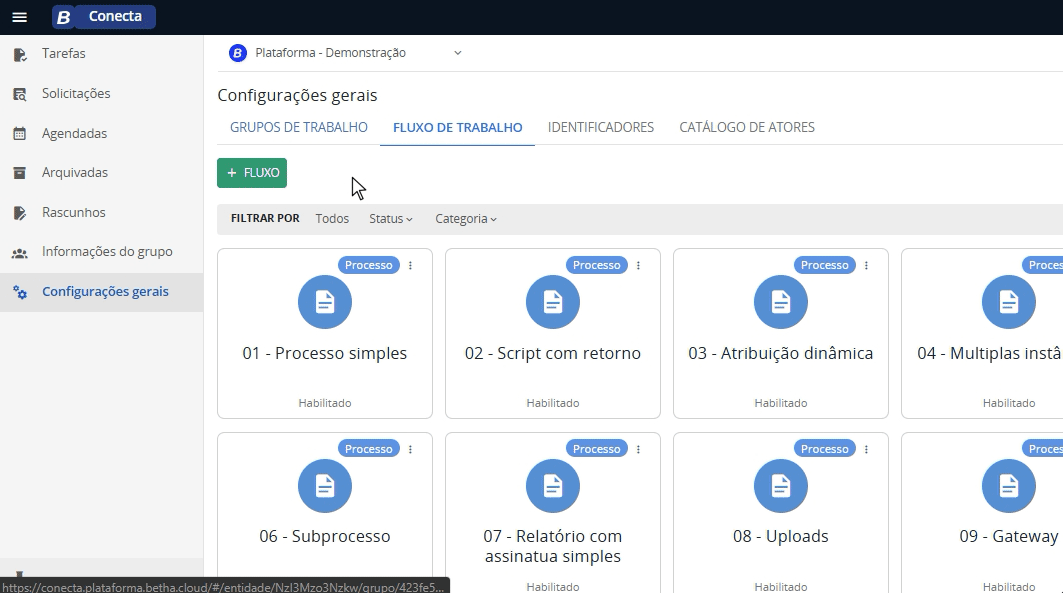1063x593 pixels.
Task: Expand the Plataforma - Demonstração entity selector
Action: click(x=346, y=53)
